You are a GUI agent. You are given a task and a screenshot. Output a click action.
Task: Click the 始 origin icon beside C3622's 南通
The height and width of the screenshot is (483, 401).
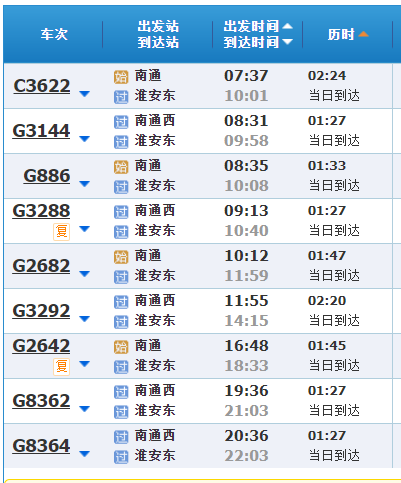coord(121,77)
